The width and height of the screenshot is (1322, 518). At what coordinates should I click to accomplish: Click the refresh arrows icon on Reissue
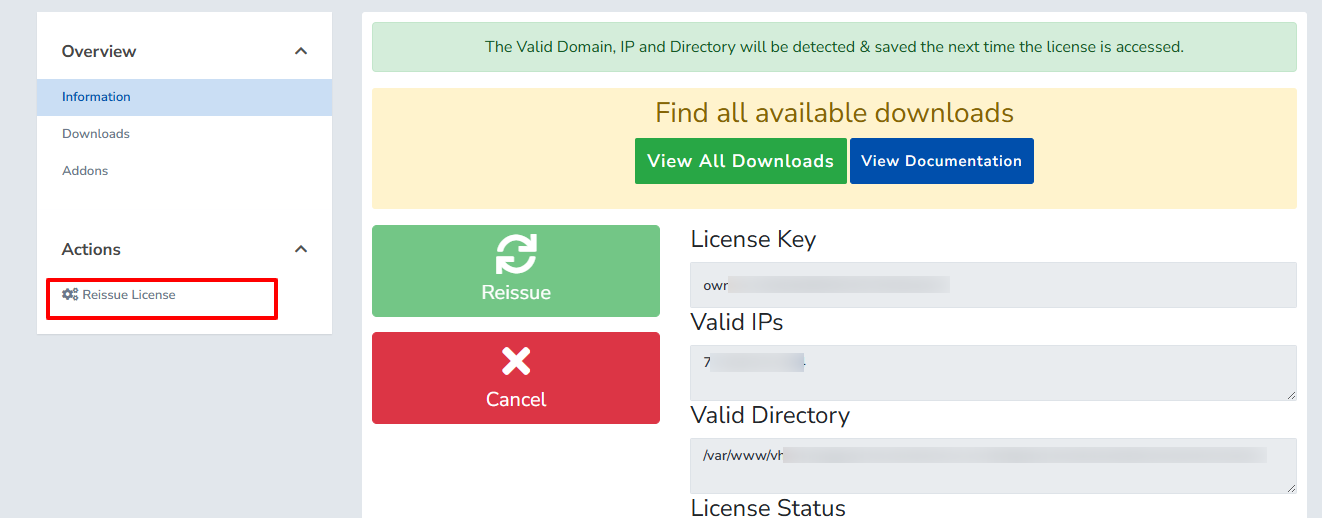(516, 254)
